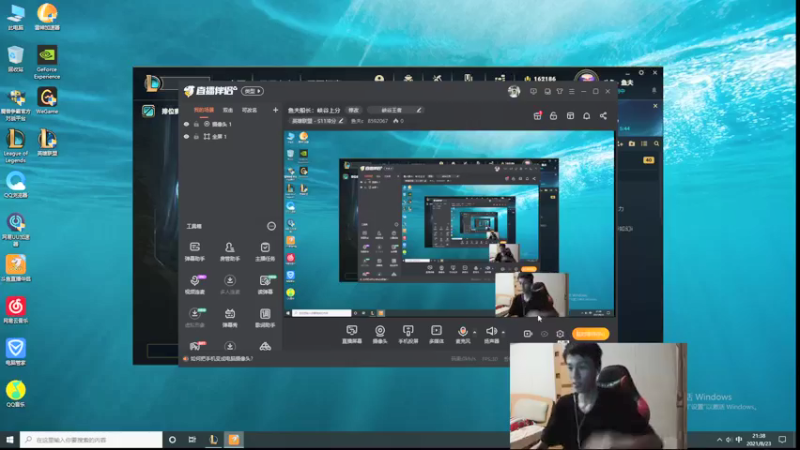Toggle lock on 全屏 1 source
The height and width of the screenshot is (450, 800).
point(196,137)
